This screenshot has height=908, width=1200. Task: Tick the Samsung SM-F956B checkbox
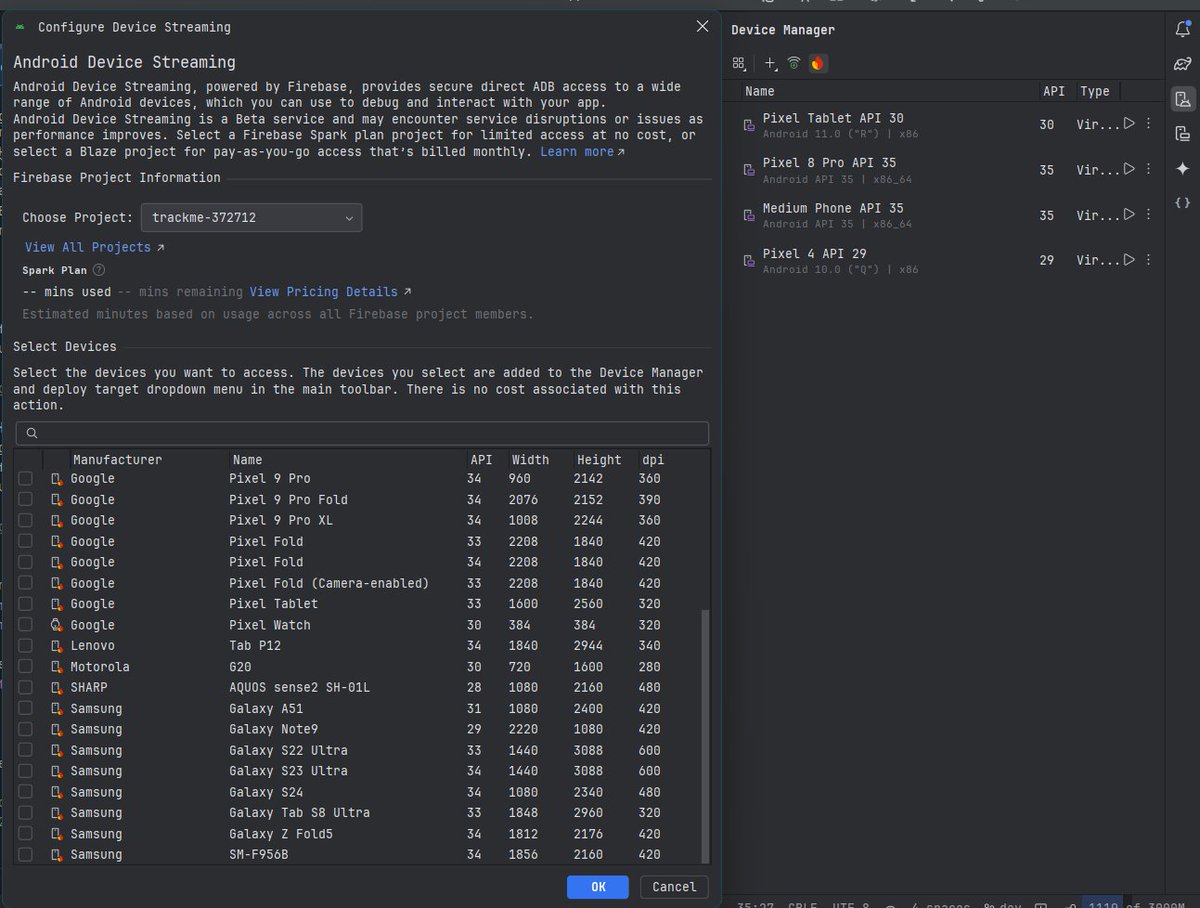pyautogui.click(x=25, y=855)
